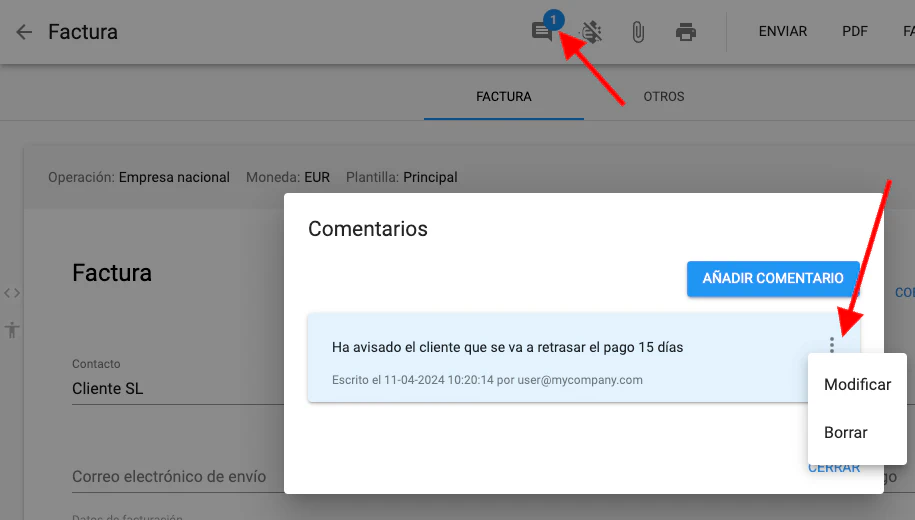Close the dialog with CERRAR

pyautogui.click(x=833, y=468)
